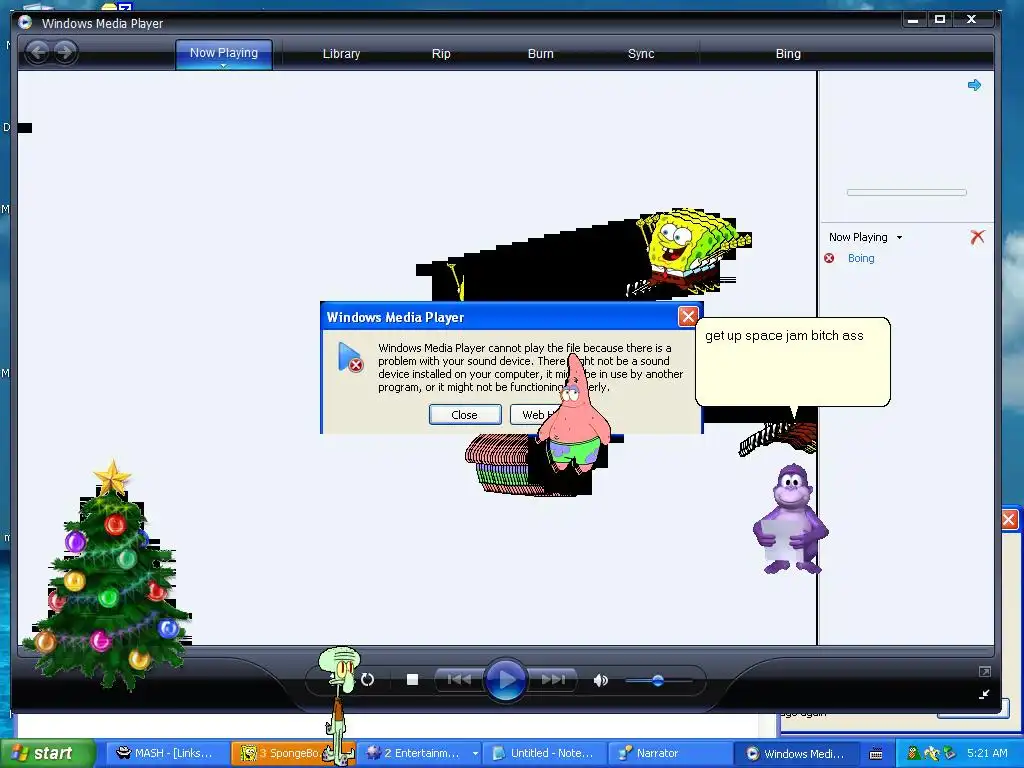Switch to the MASH - [Links taskbar window
Viewport: 1024px width, 768px height.
[165, 753]
